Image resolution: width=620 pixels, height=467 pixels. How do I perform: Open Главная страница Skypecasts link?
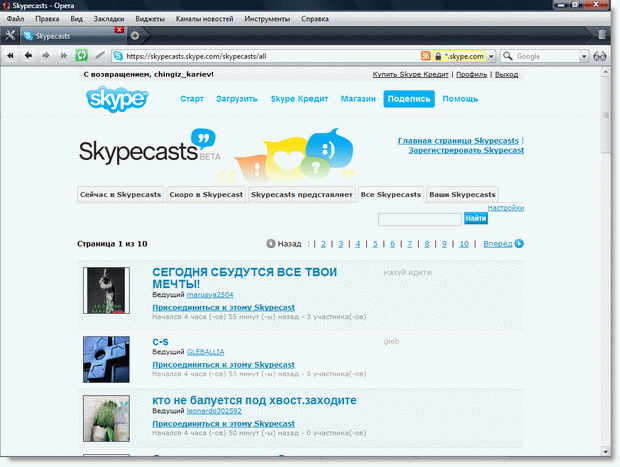(x=458, y=140)
